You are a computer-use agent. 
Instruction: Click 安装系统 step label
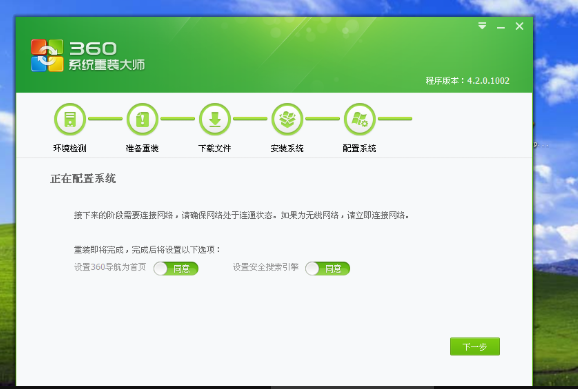tap(287, 148)
